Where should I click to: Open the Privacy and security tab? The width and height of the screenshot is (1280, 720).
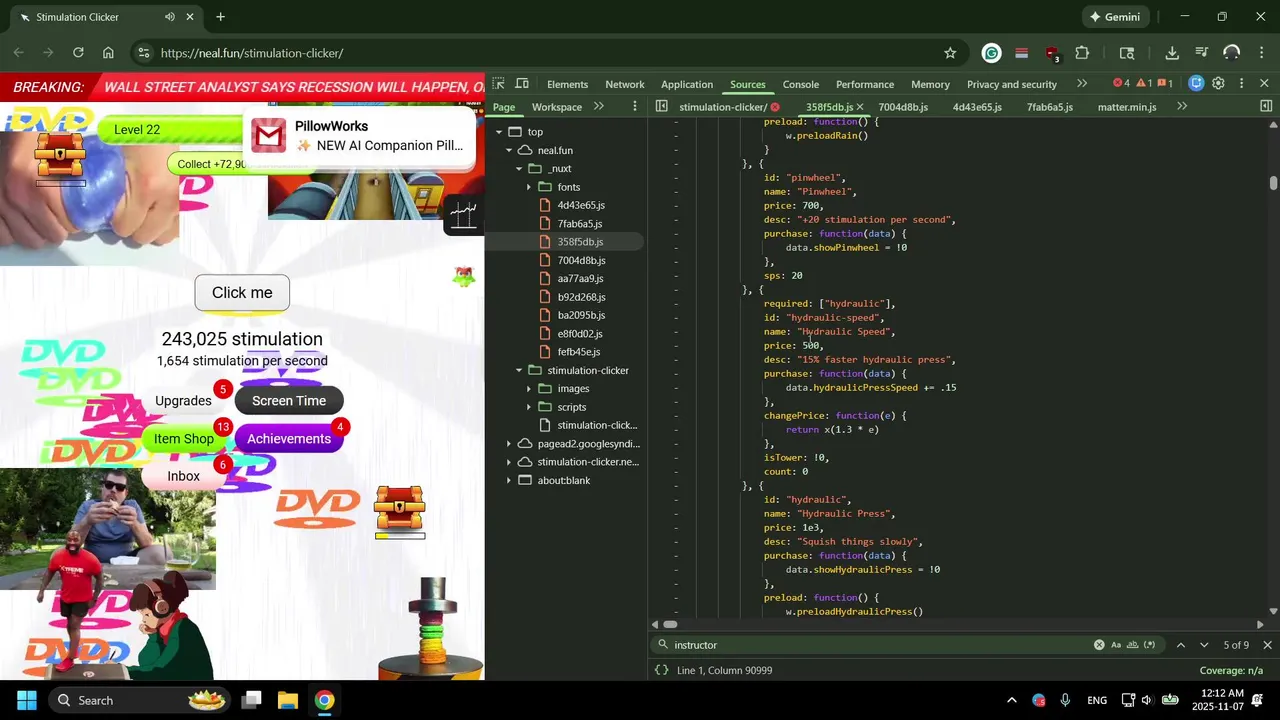[1012, 84]
